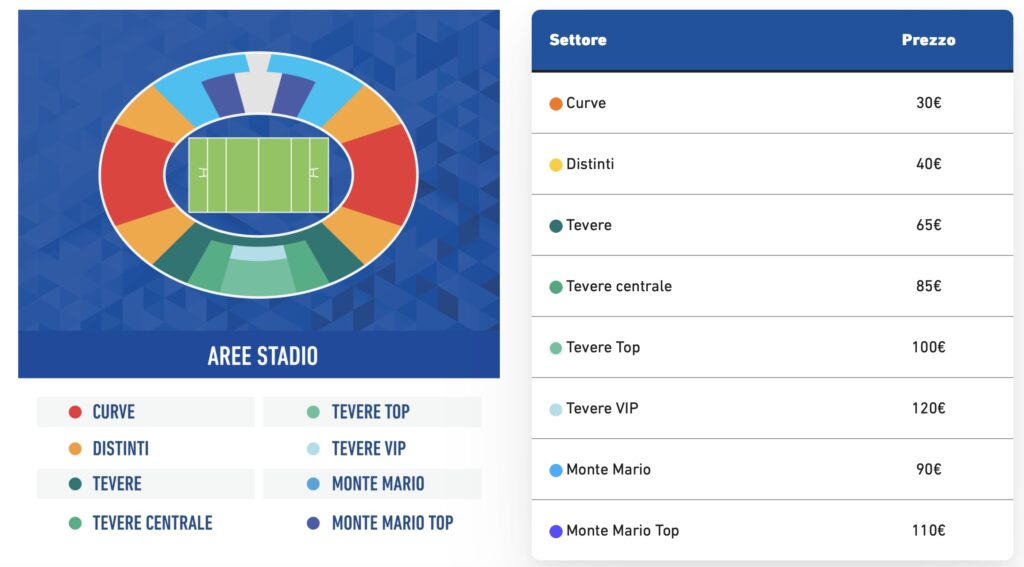Click the MONTE MARIO TOP legend dot
This screenshot has height=567, width=1024.
pyautogui.click(x=313, y=523)
